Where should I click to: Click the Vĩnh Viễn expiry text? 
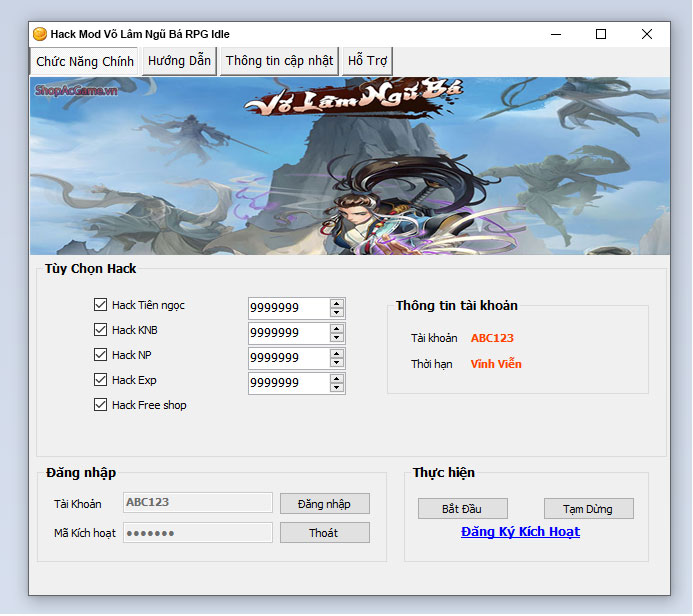coord(496,364)
